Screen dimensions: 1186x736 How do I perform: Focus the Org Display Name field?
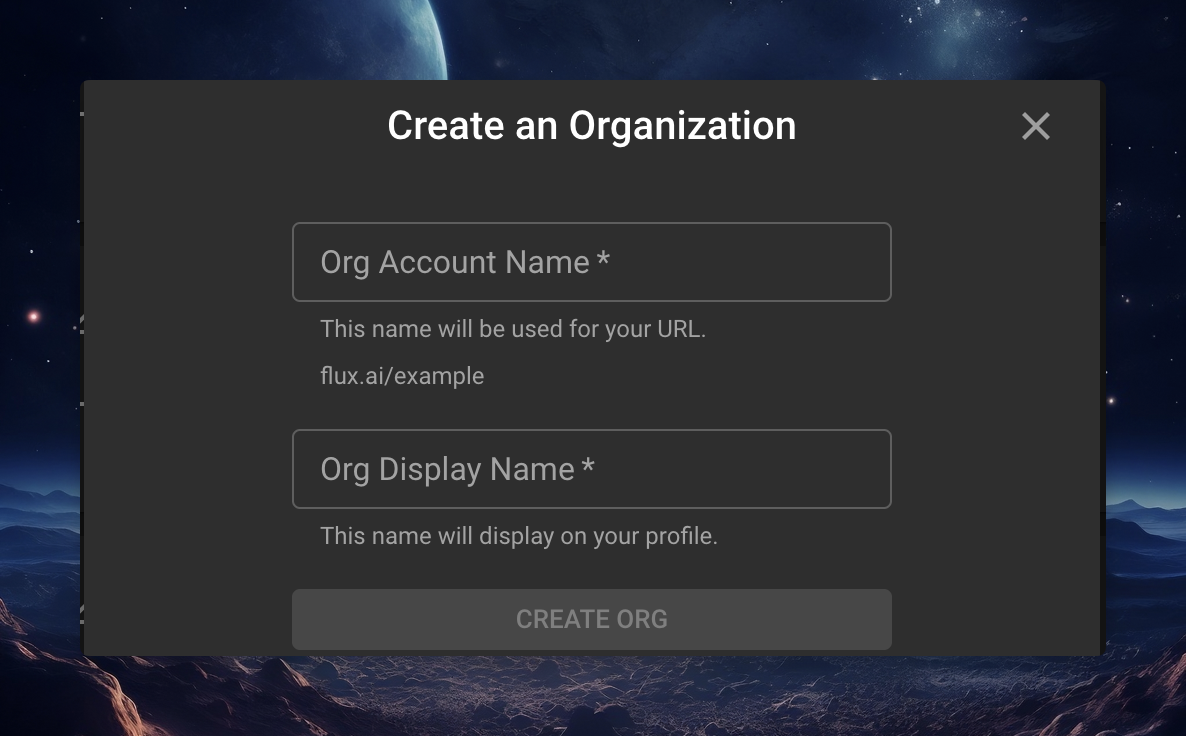[x=591, y=469]
